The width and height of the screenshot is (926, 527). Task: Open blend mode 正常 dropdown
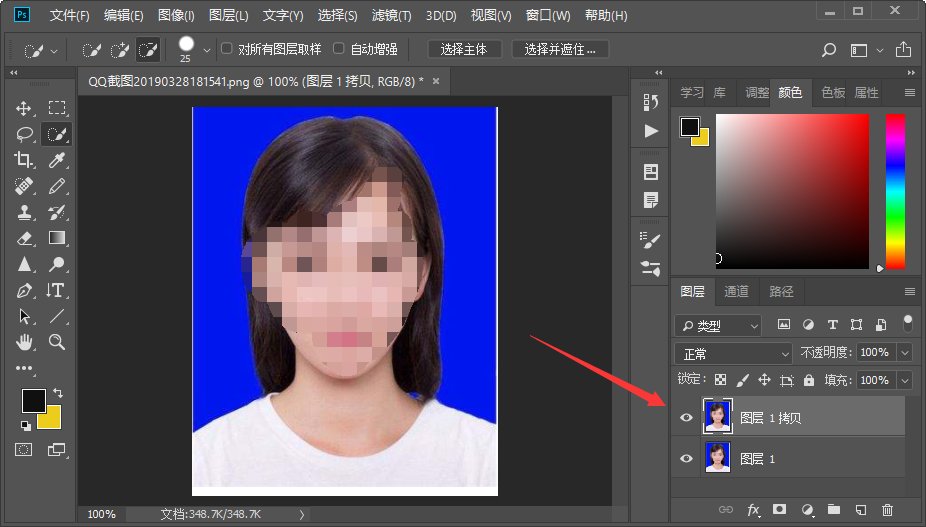point(733,353)
